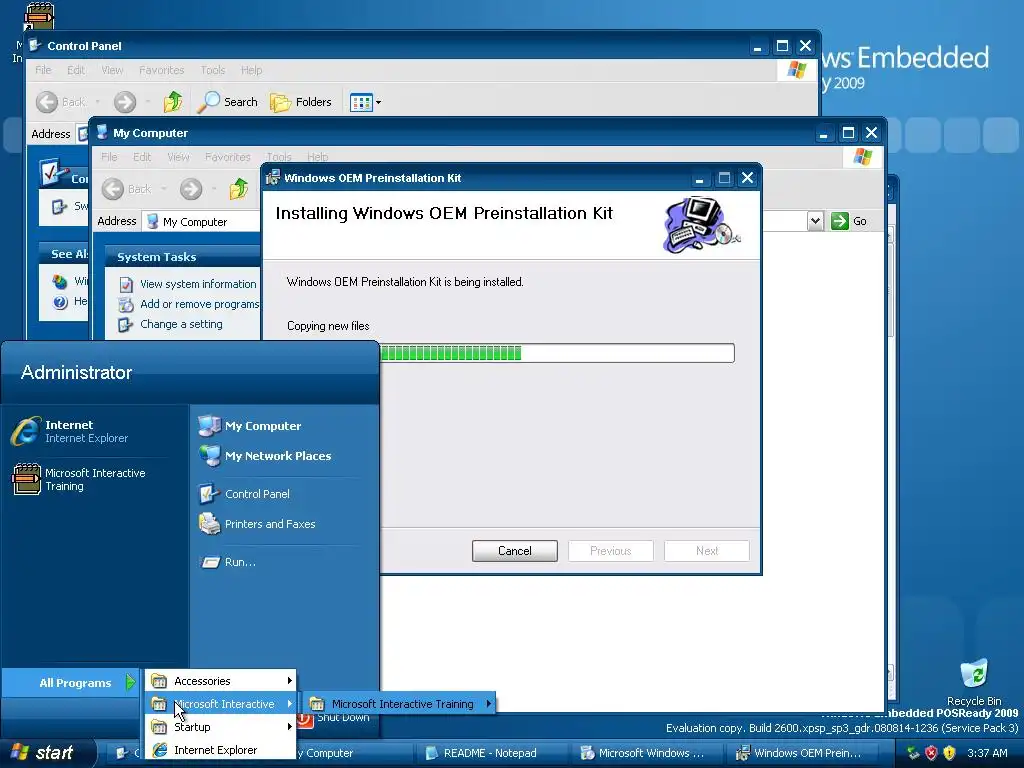Expand the Accessories programs folder
The width and height of the screenshot is (1024, 768).
coord(221,681)
